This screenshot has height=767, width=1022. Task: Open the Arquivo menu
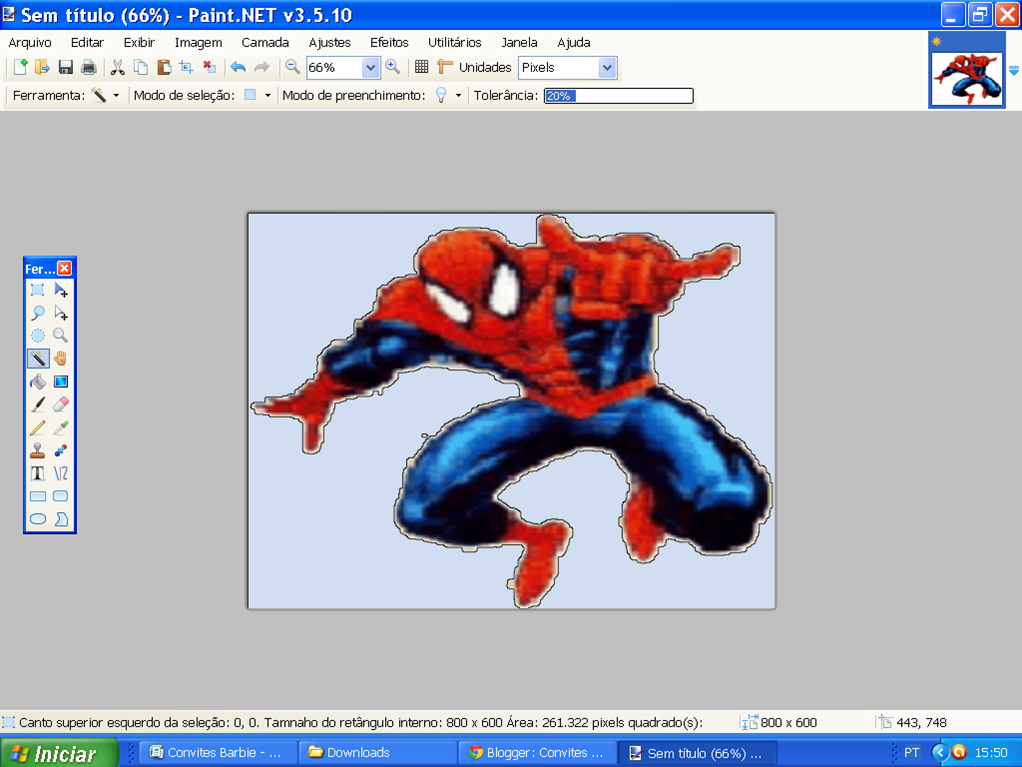point(30,42)
